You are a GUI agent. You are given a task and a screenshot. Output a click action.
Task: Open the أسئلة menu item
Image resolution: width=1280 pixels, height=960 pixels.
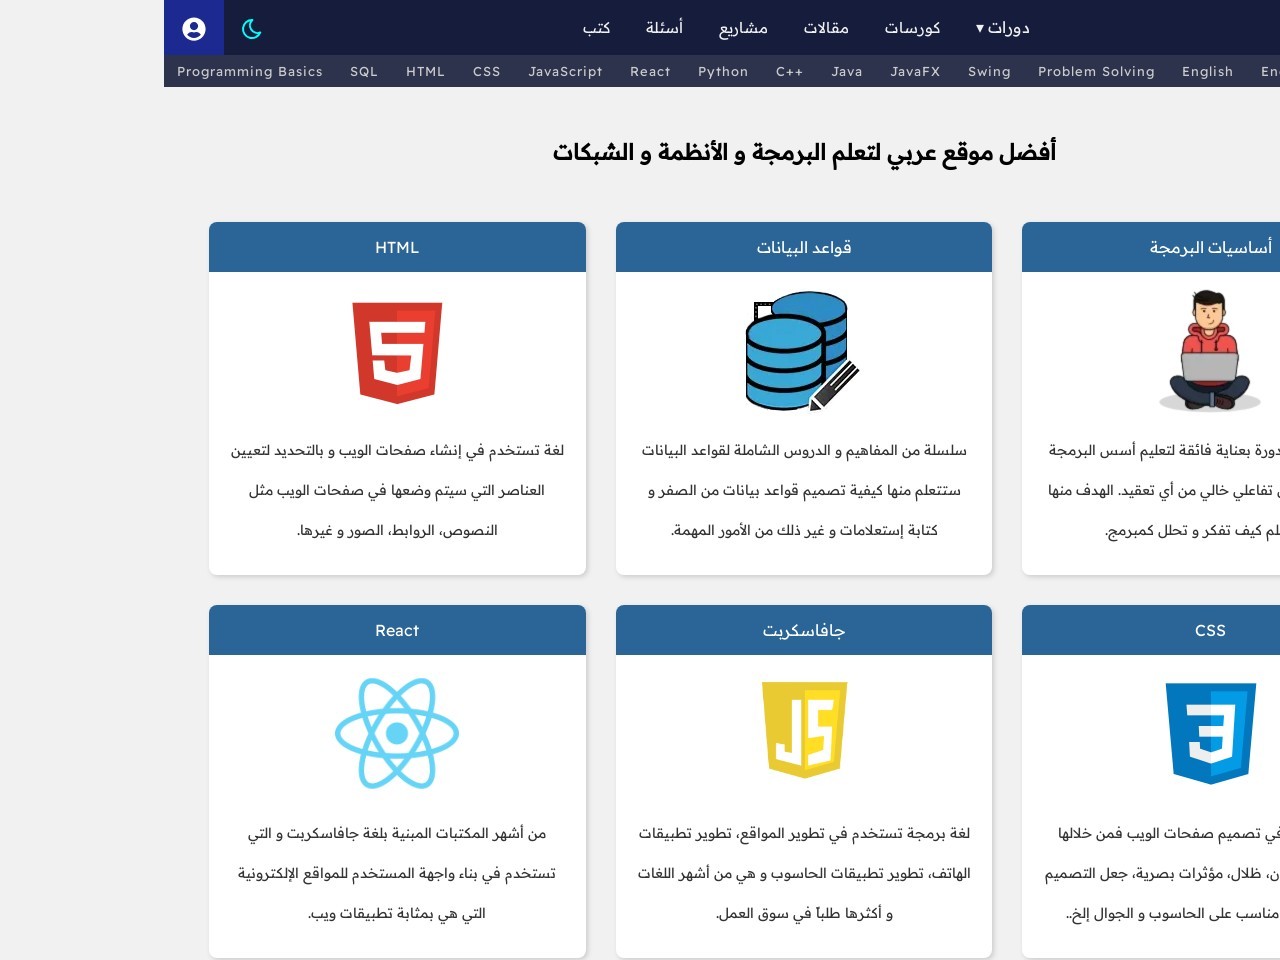664,28
